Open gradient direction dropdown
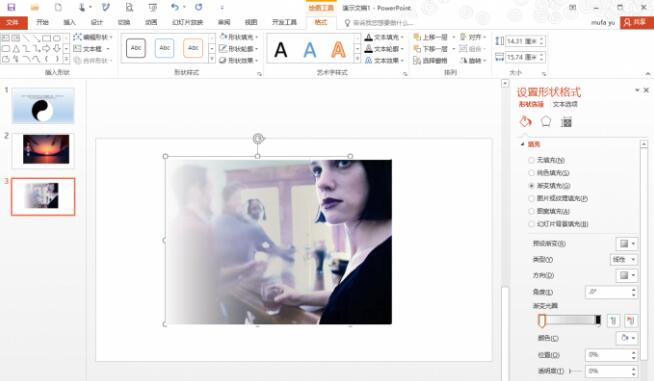Image resolution: width=654 pixels, height=381 pixels. 627,275
